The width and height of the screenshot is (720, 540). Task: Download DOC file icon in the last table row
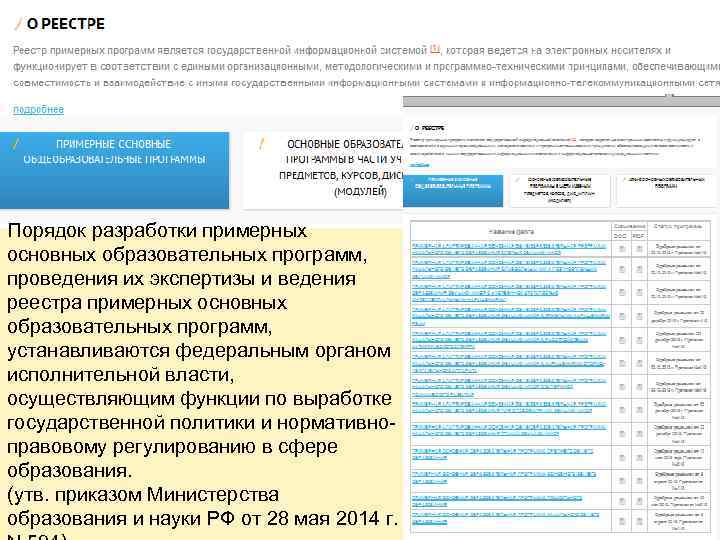[x=622, y=521]
